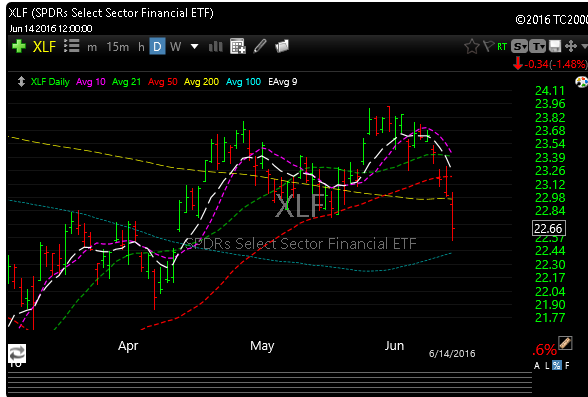
Task: Click the -0.34(-1.48%) price change
Action: click(555, 64)
